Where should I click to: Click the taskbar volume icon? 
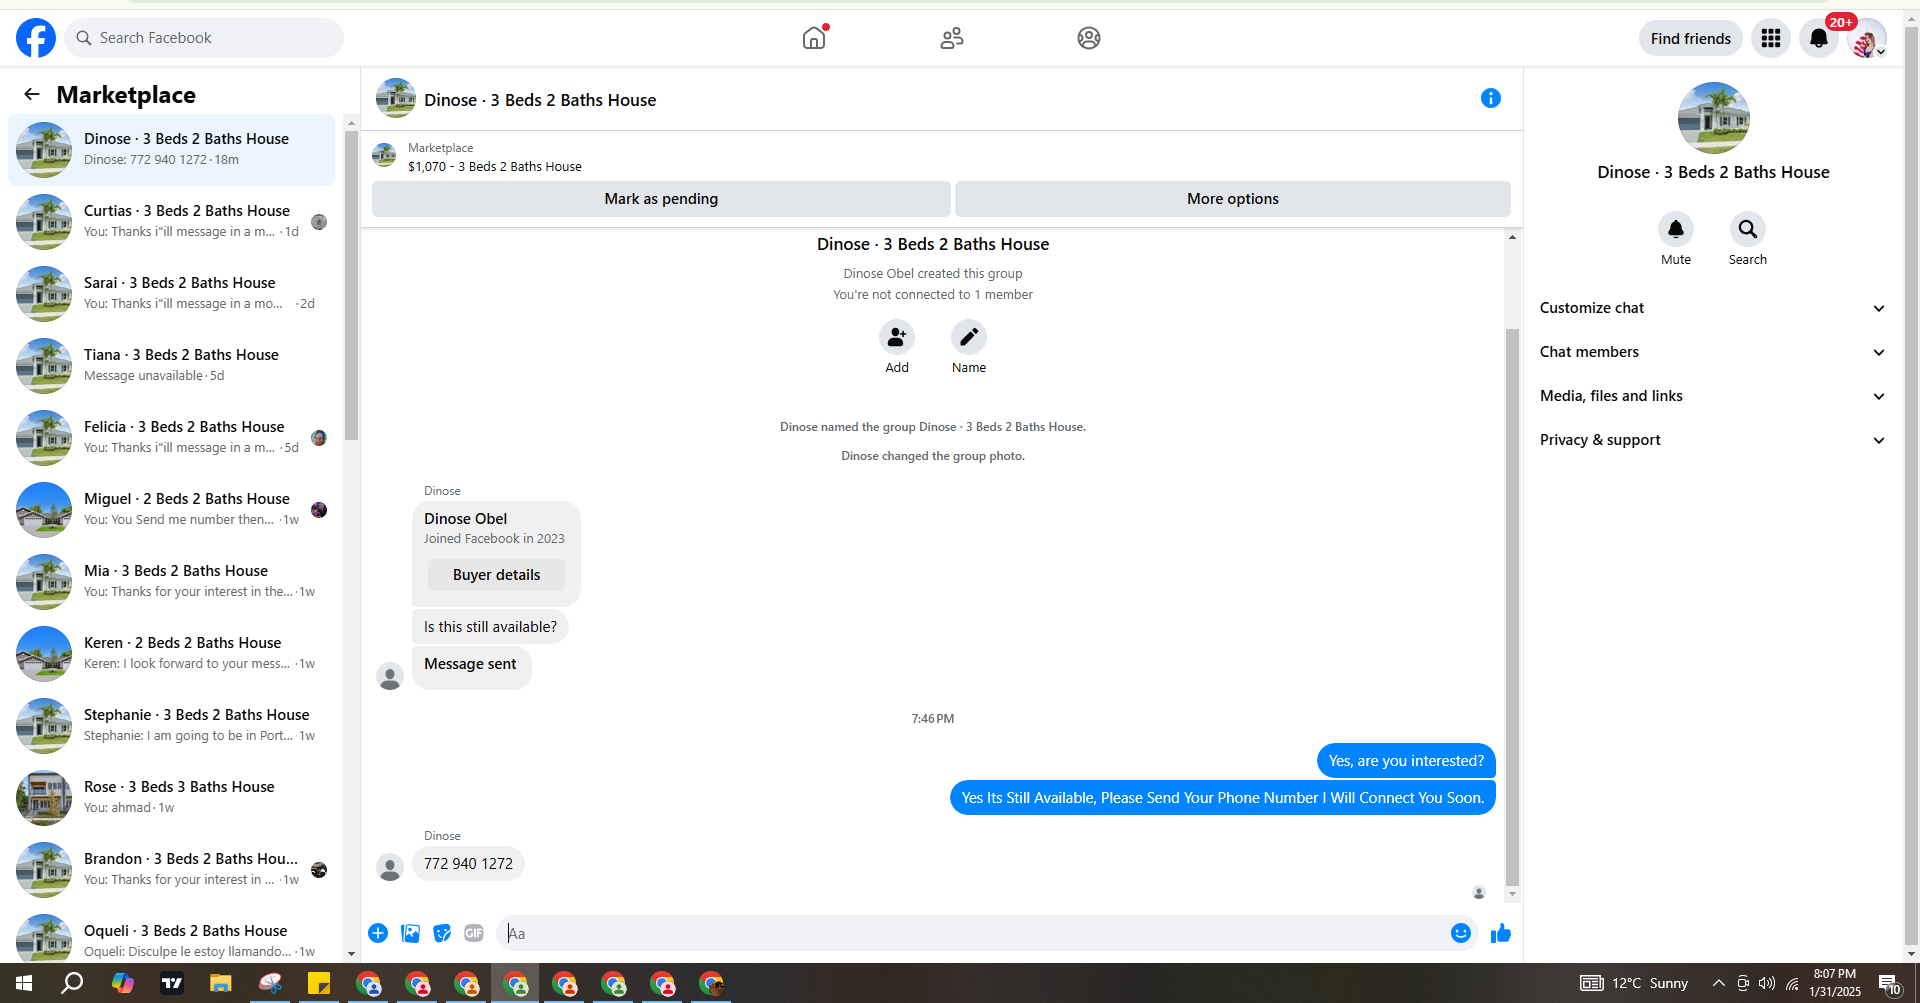click(x=1767, y=983)
